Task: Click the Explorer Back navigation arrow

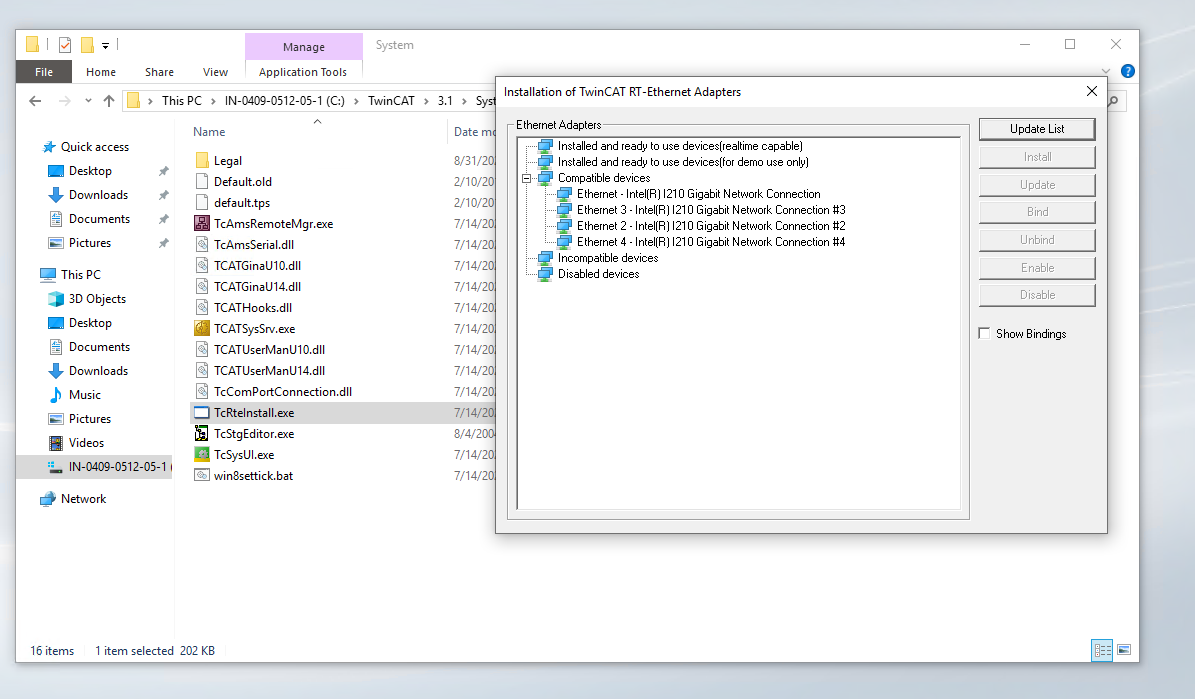Action: (x=35, y=101)
